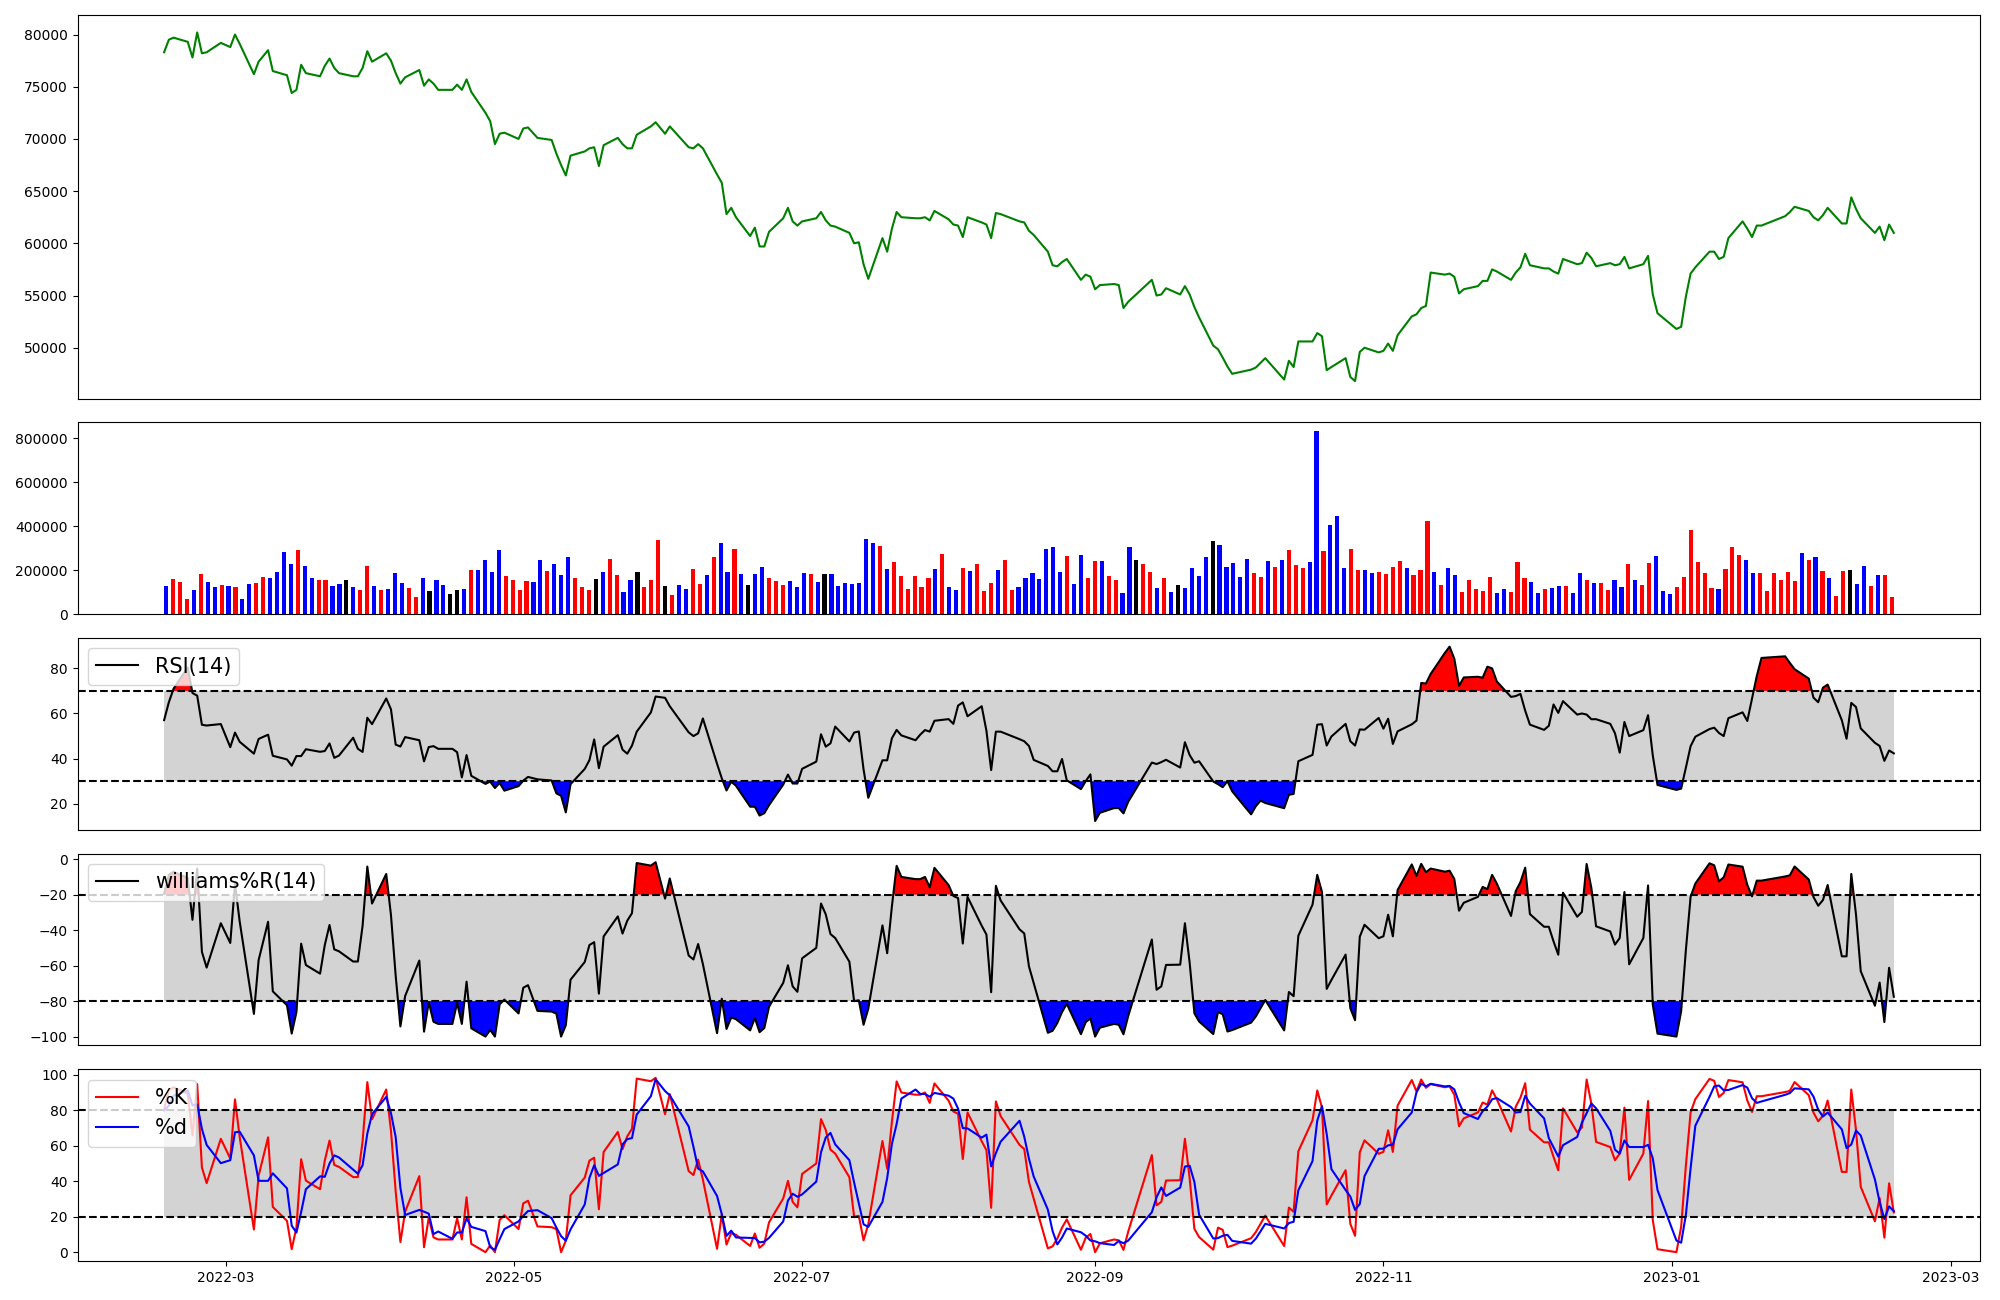Click the 100 tick on stochastic chart
This screenshot has height=1300, width=2000.
pos(57,1075)
